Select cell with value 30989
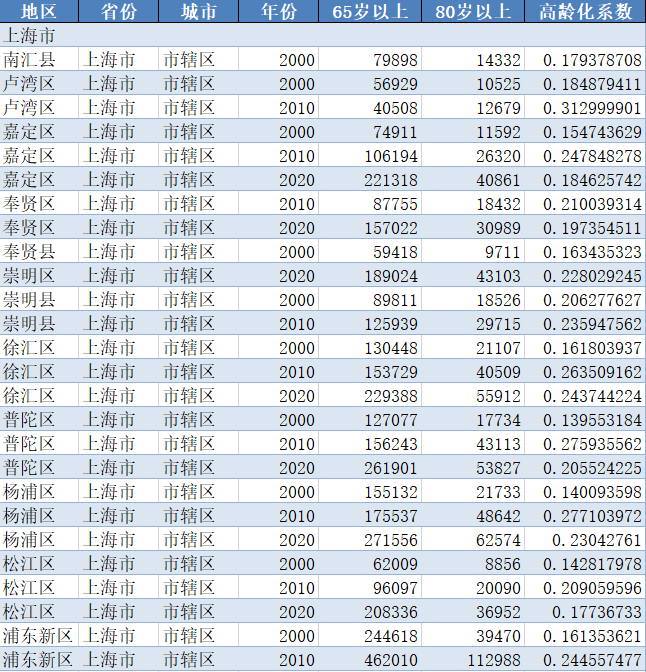646x672 pixels. 473,227
